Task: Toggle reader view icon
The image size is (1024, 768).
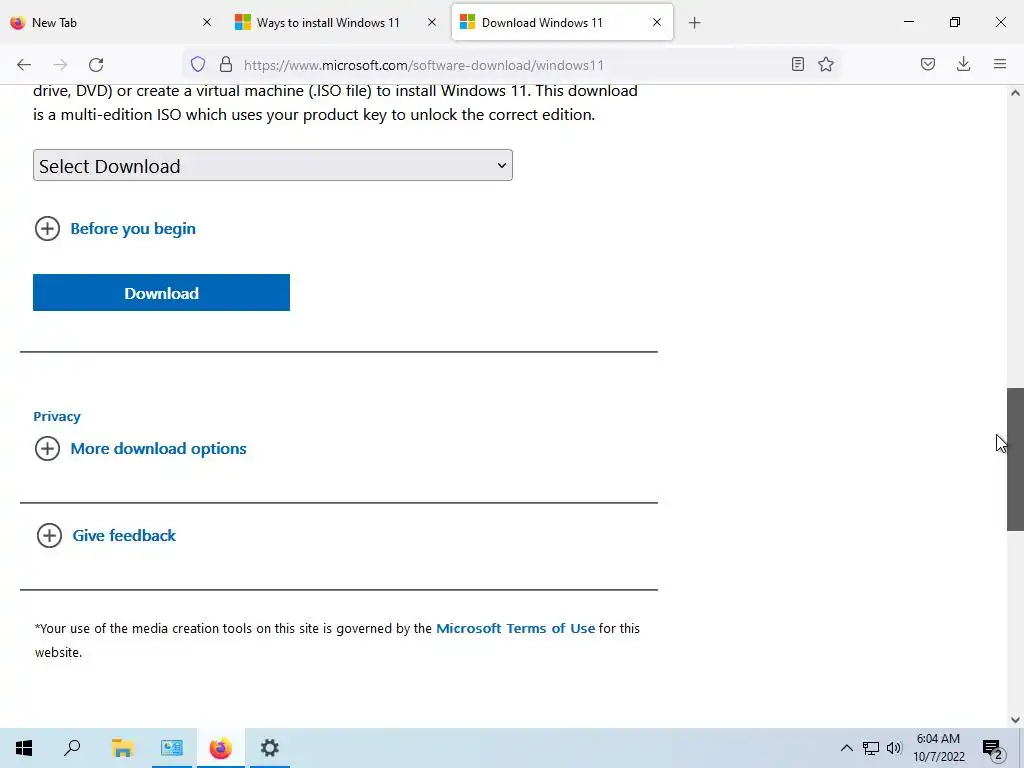Action: (797, 64)
